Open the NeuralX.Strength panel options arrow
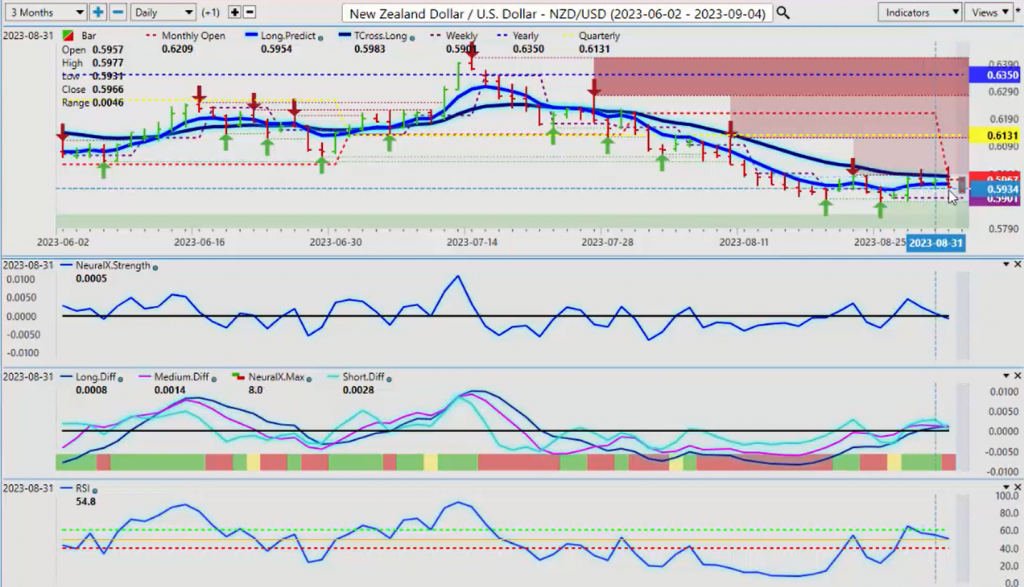1024x587 pixels. click(x=1006, y=264)
